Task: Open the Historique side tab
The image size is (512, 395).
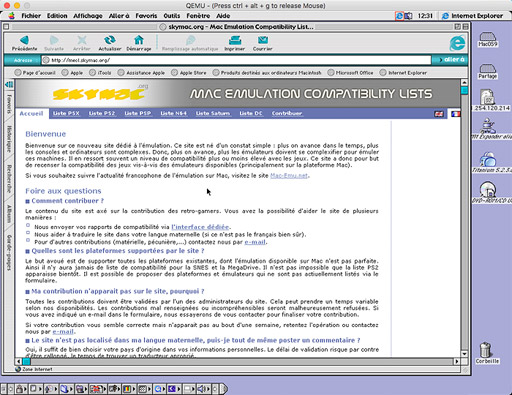Action: point(9,139)
